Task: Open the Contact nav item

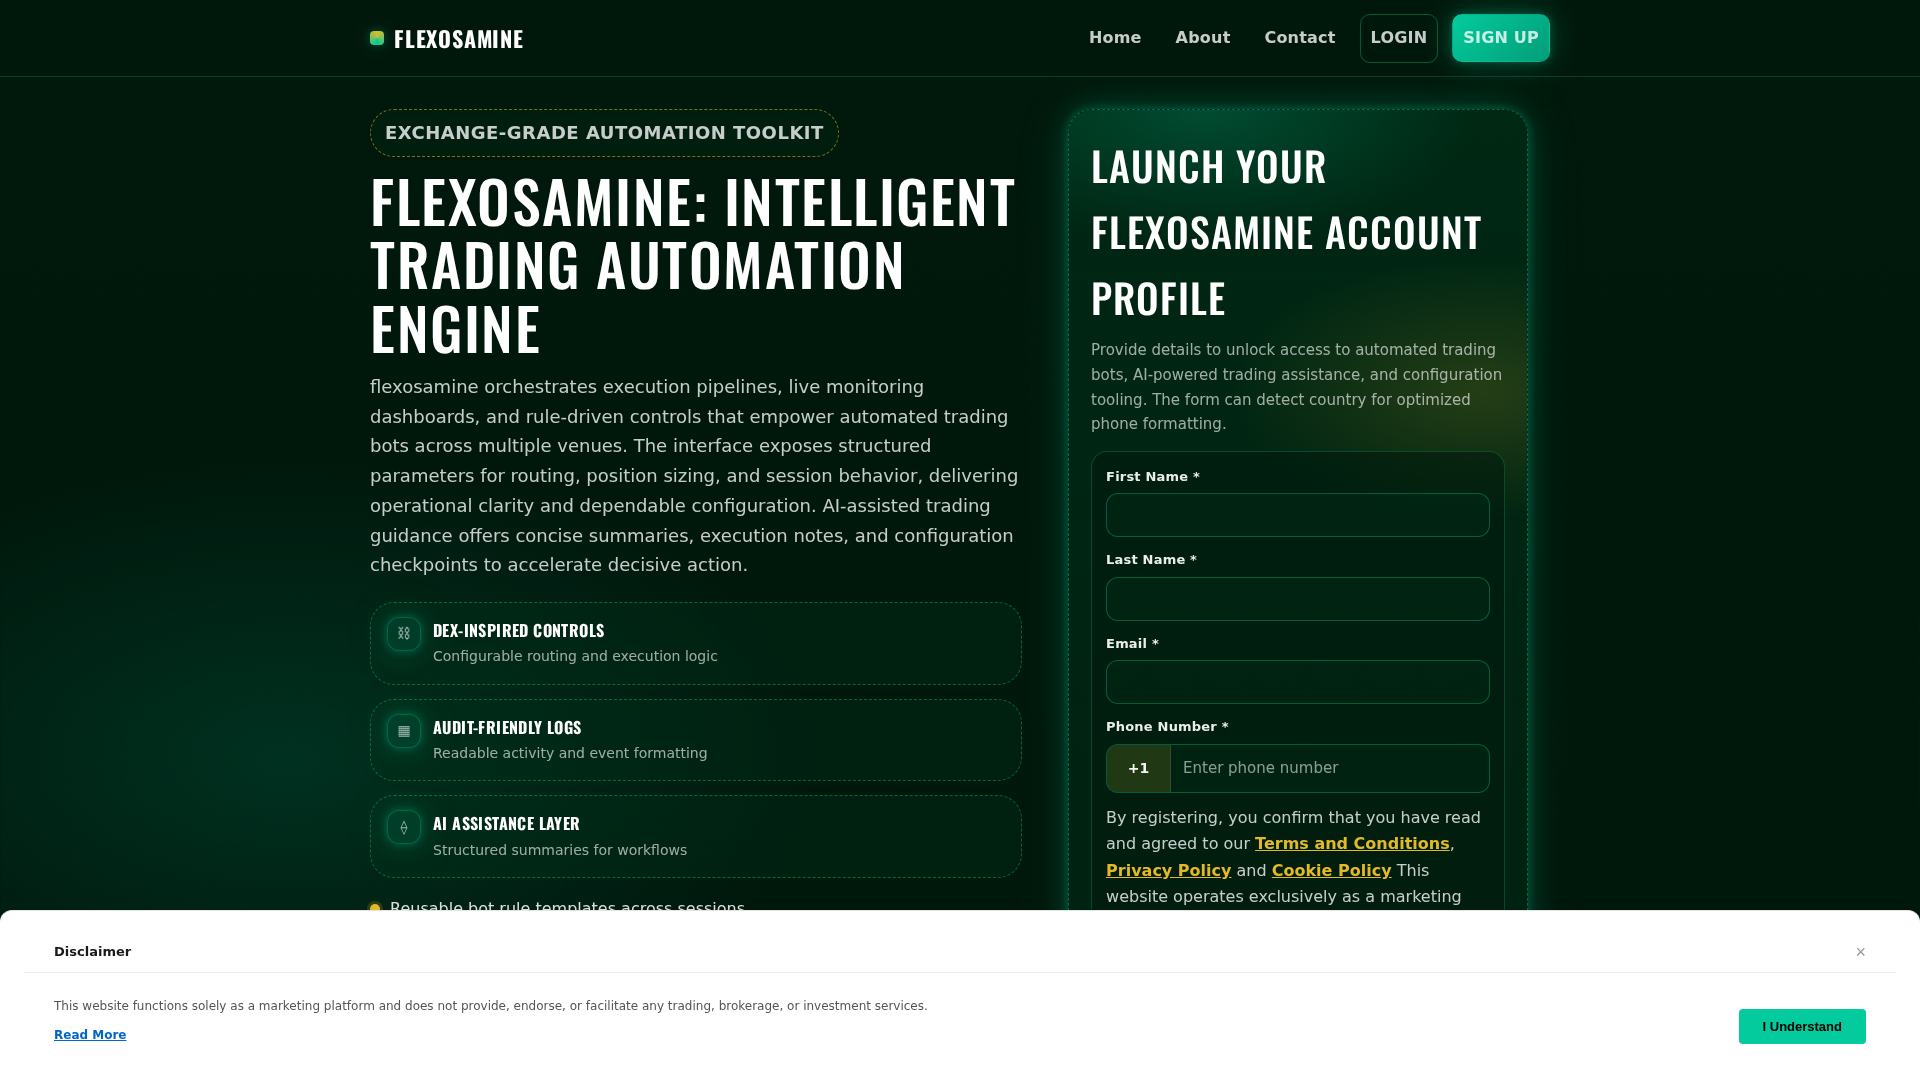Action: pos(1300,38)
